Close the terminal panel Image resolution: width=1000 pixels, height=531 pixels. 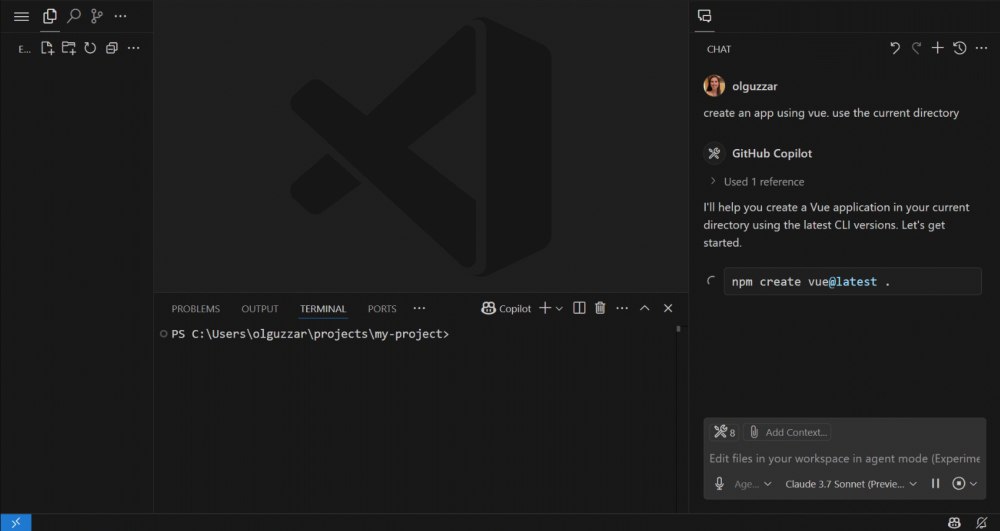pos(668,309)
